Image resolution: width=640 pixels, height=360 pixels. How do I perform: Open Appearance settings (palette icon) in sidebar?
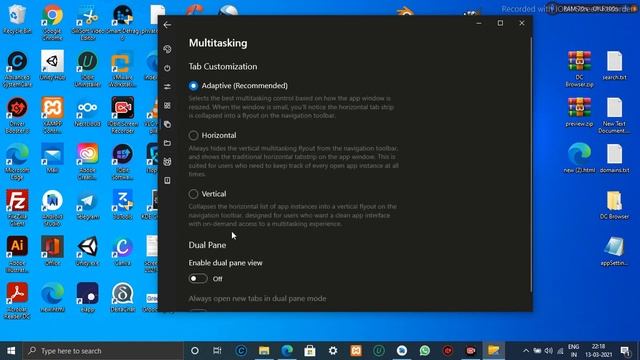point(167,49)
